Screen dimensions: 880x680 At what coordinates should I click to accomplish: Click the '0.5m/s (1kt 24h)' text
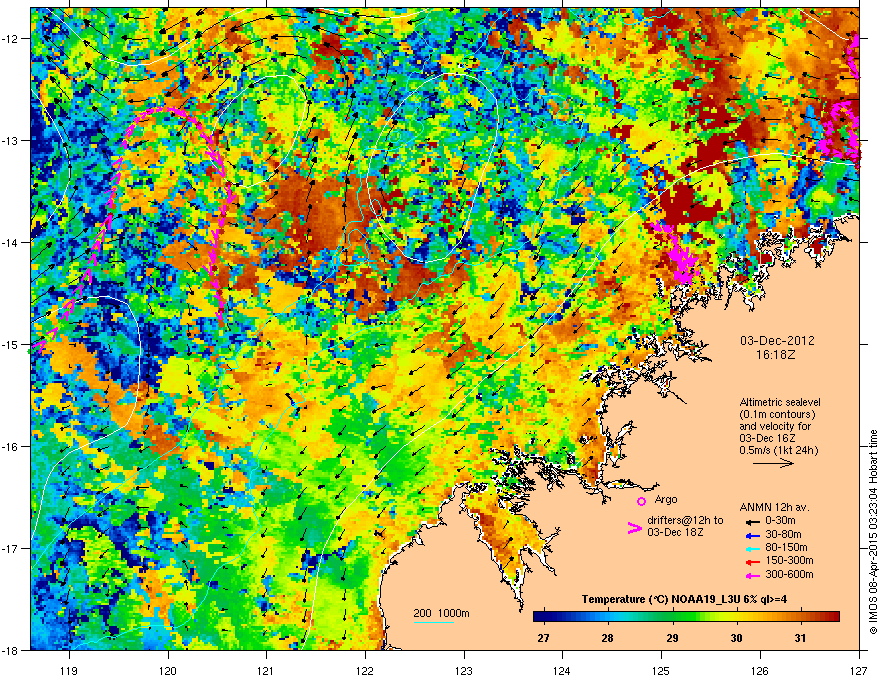point(779,450)
